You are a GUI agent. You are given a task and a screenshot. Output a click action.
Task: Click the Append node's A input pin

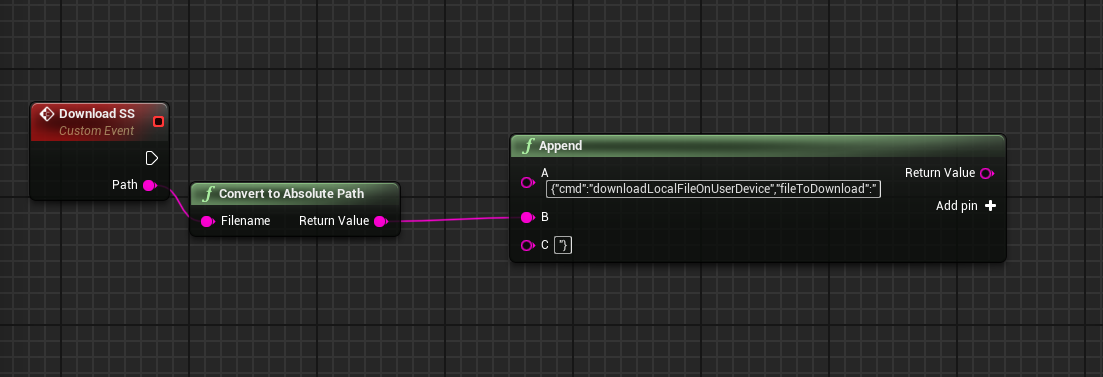click(528, 182)
